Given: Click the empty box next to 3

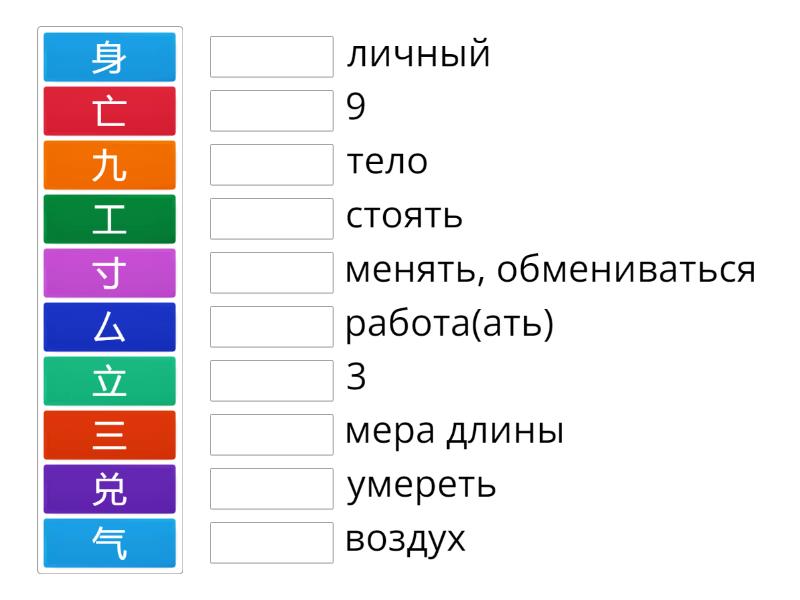Looking at the screenshot, I should coord(272,381).
